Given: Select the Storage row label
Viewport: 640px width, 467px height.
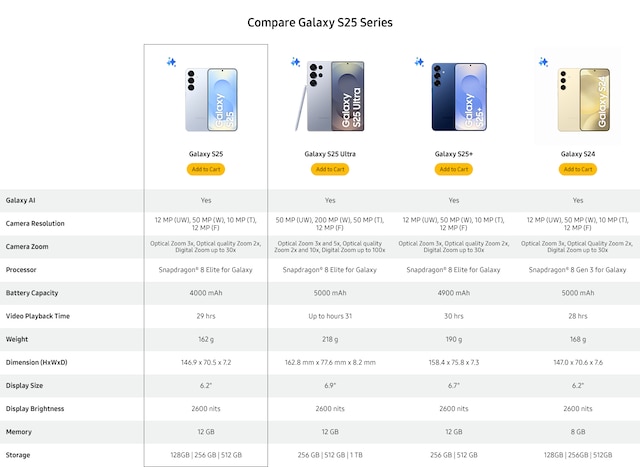Looking at the screenshot, I should 19,454.
